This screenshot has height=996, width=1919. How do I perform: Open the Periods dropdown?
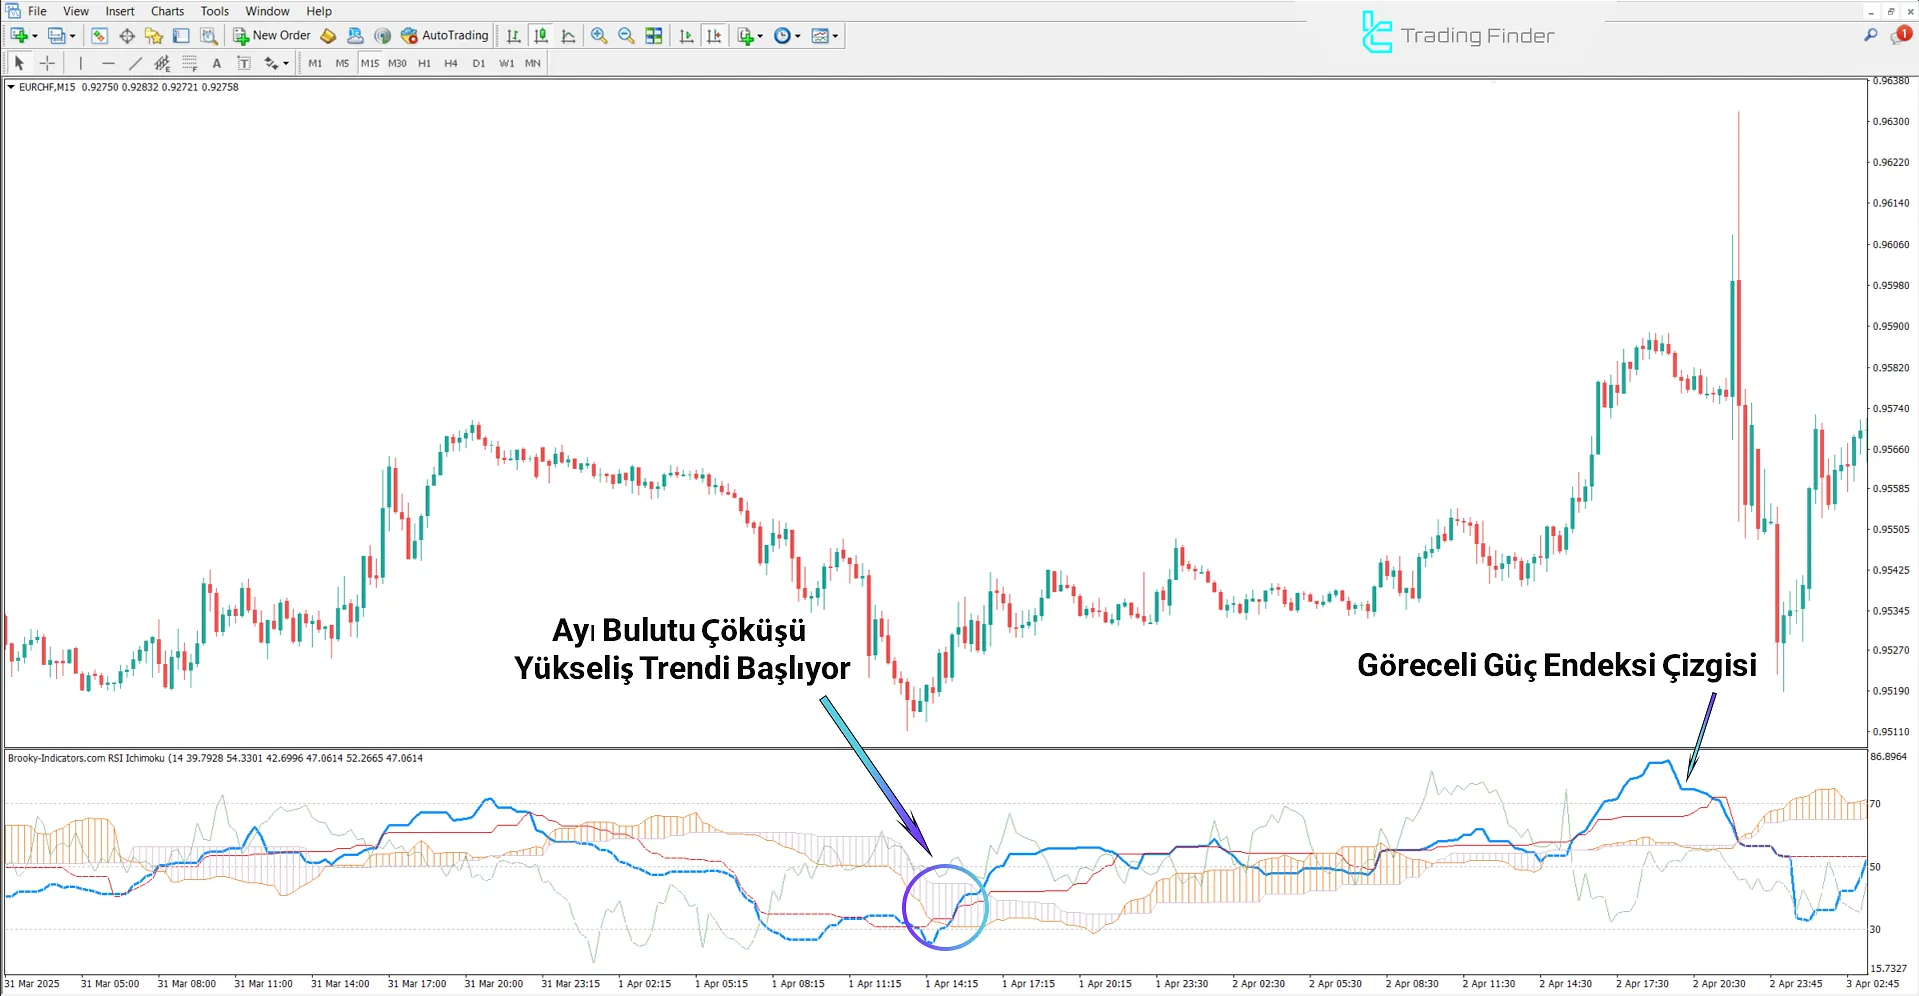click(x=787, y=35)
